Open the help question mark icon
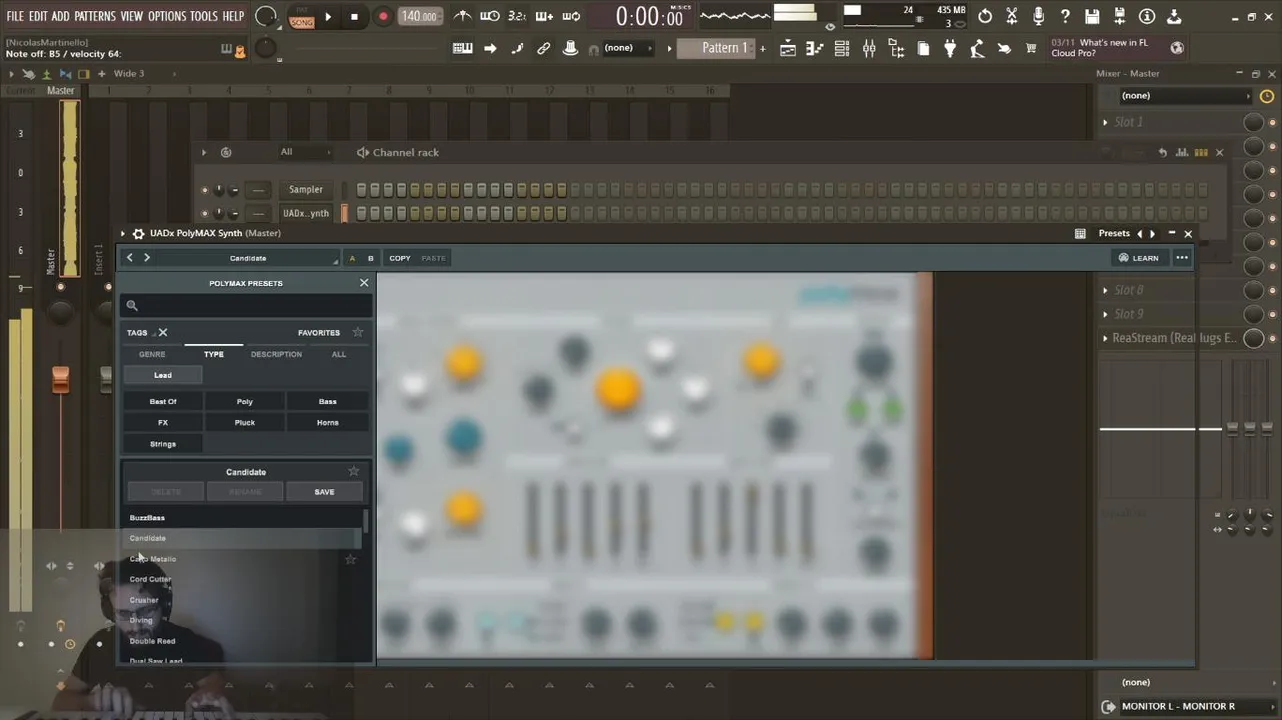Image resolution: width=1282 pixels, height=720 pixels. click(x=1065, y=16)
